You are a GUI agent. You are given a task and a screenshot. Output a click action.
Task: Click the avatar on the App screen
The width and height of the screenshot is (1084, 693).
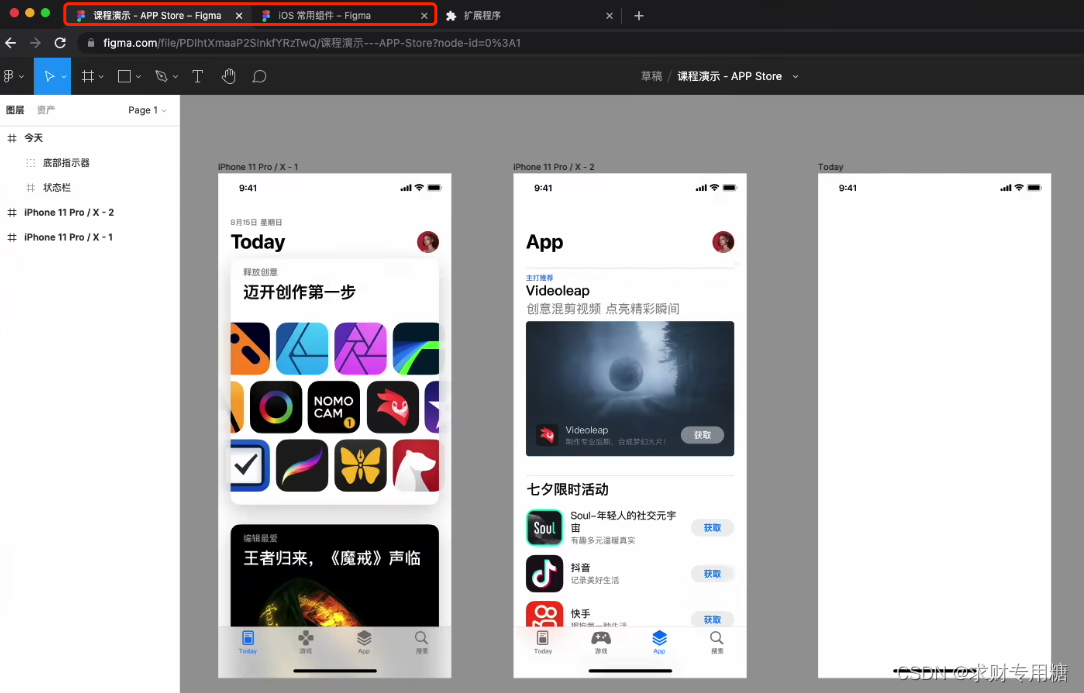coord(723,242)
